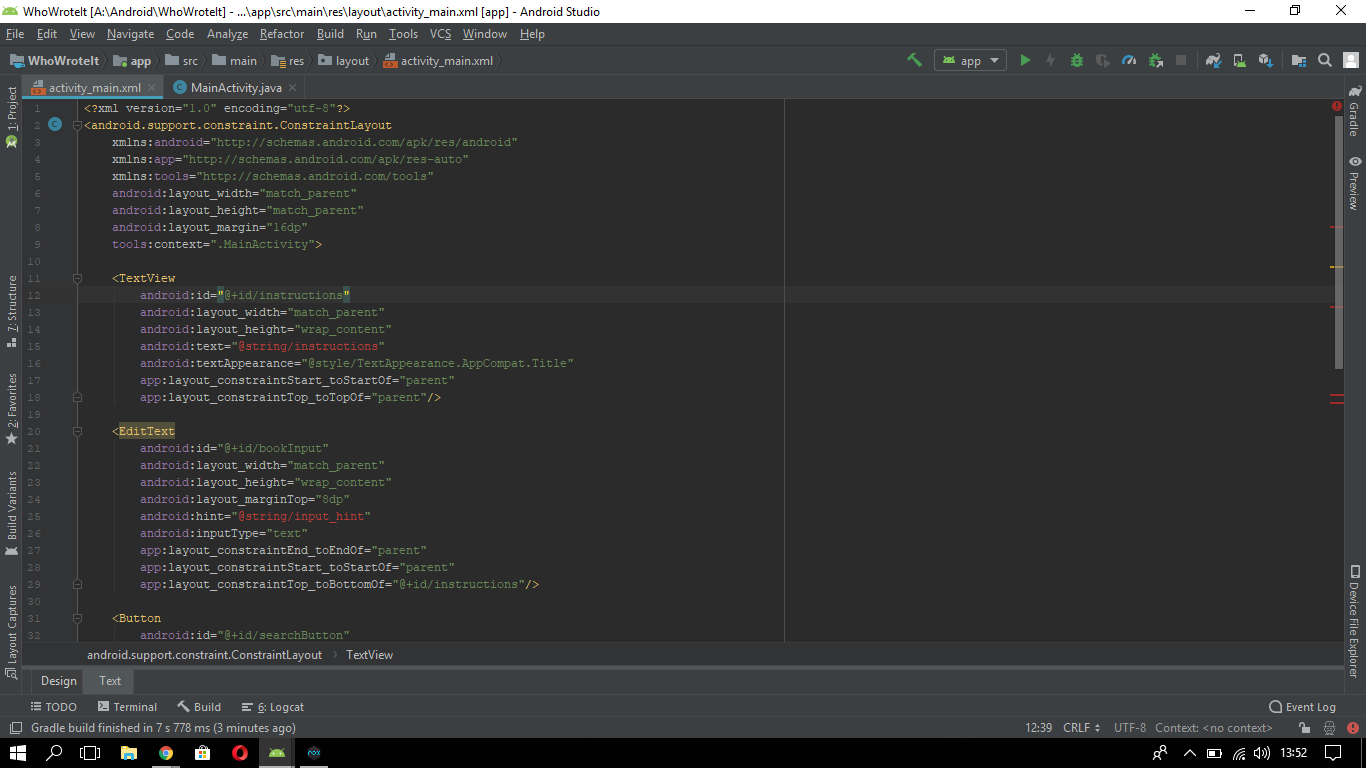Image resolution: width=1366 pixels, height=768 pixels.
Task: Click the Run with Coverage icon
Action: (x=1103, y=60)
